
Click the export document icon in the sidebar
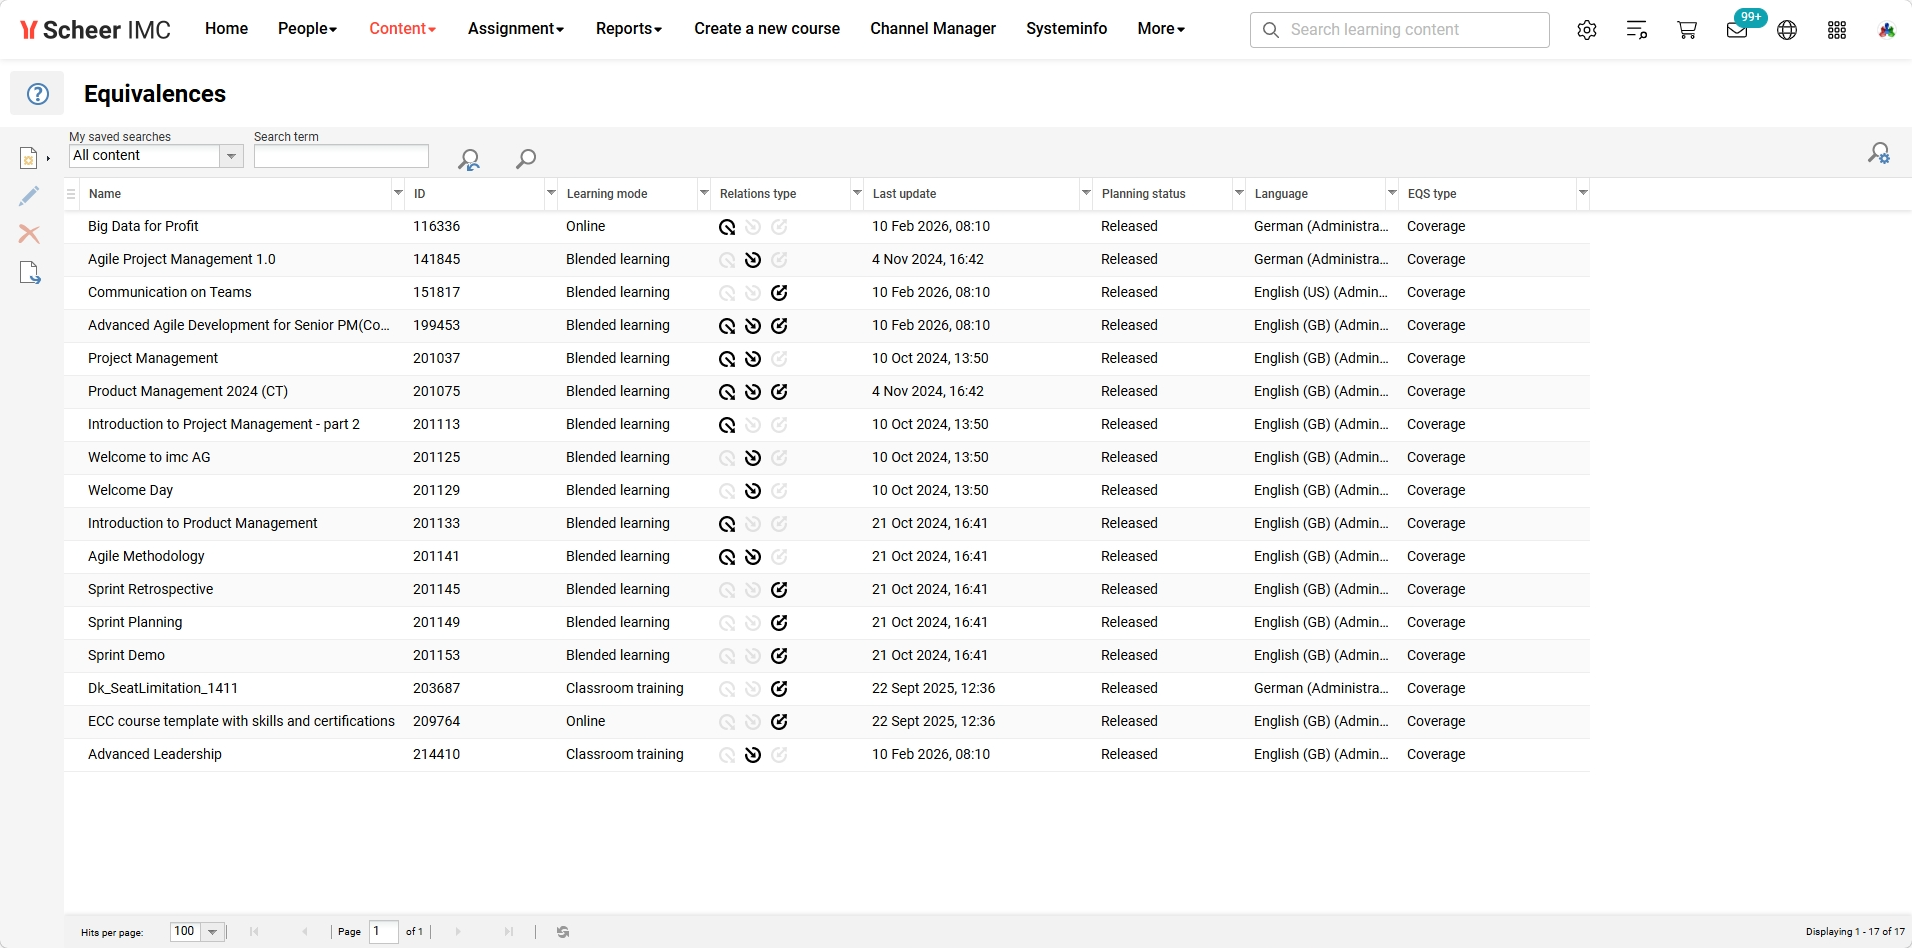click(30, 272)
